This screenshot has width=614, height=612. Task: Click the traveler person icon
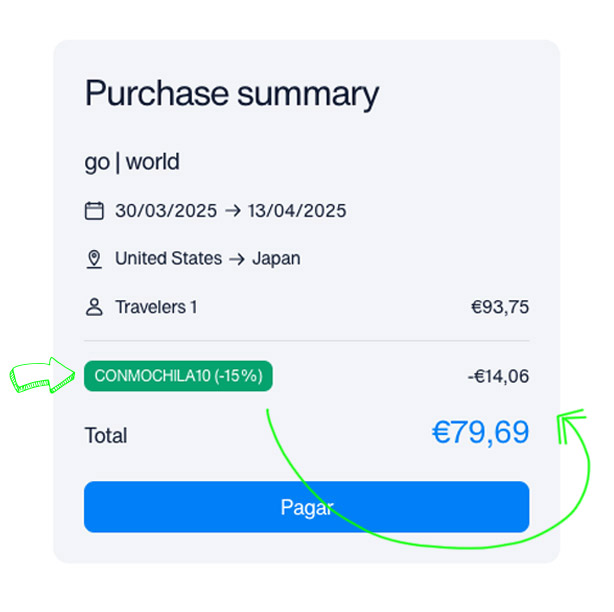(x=94, y=307)
